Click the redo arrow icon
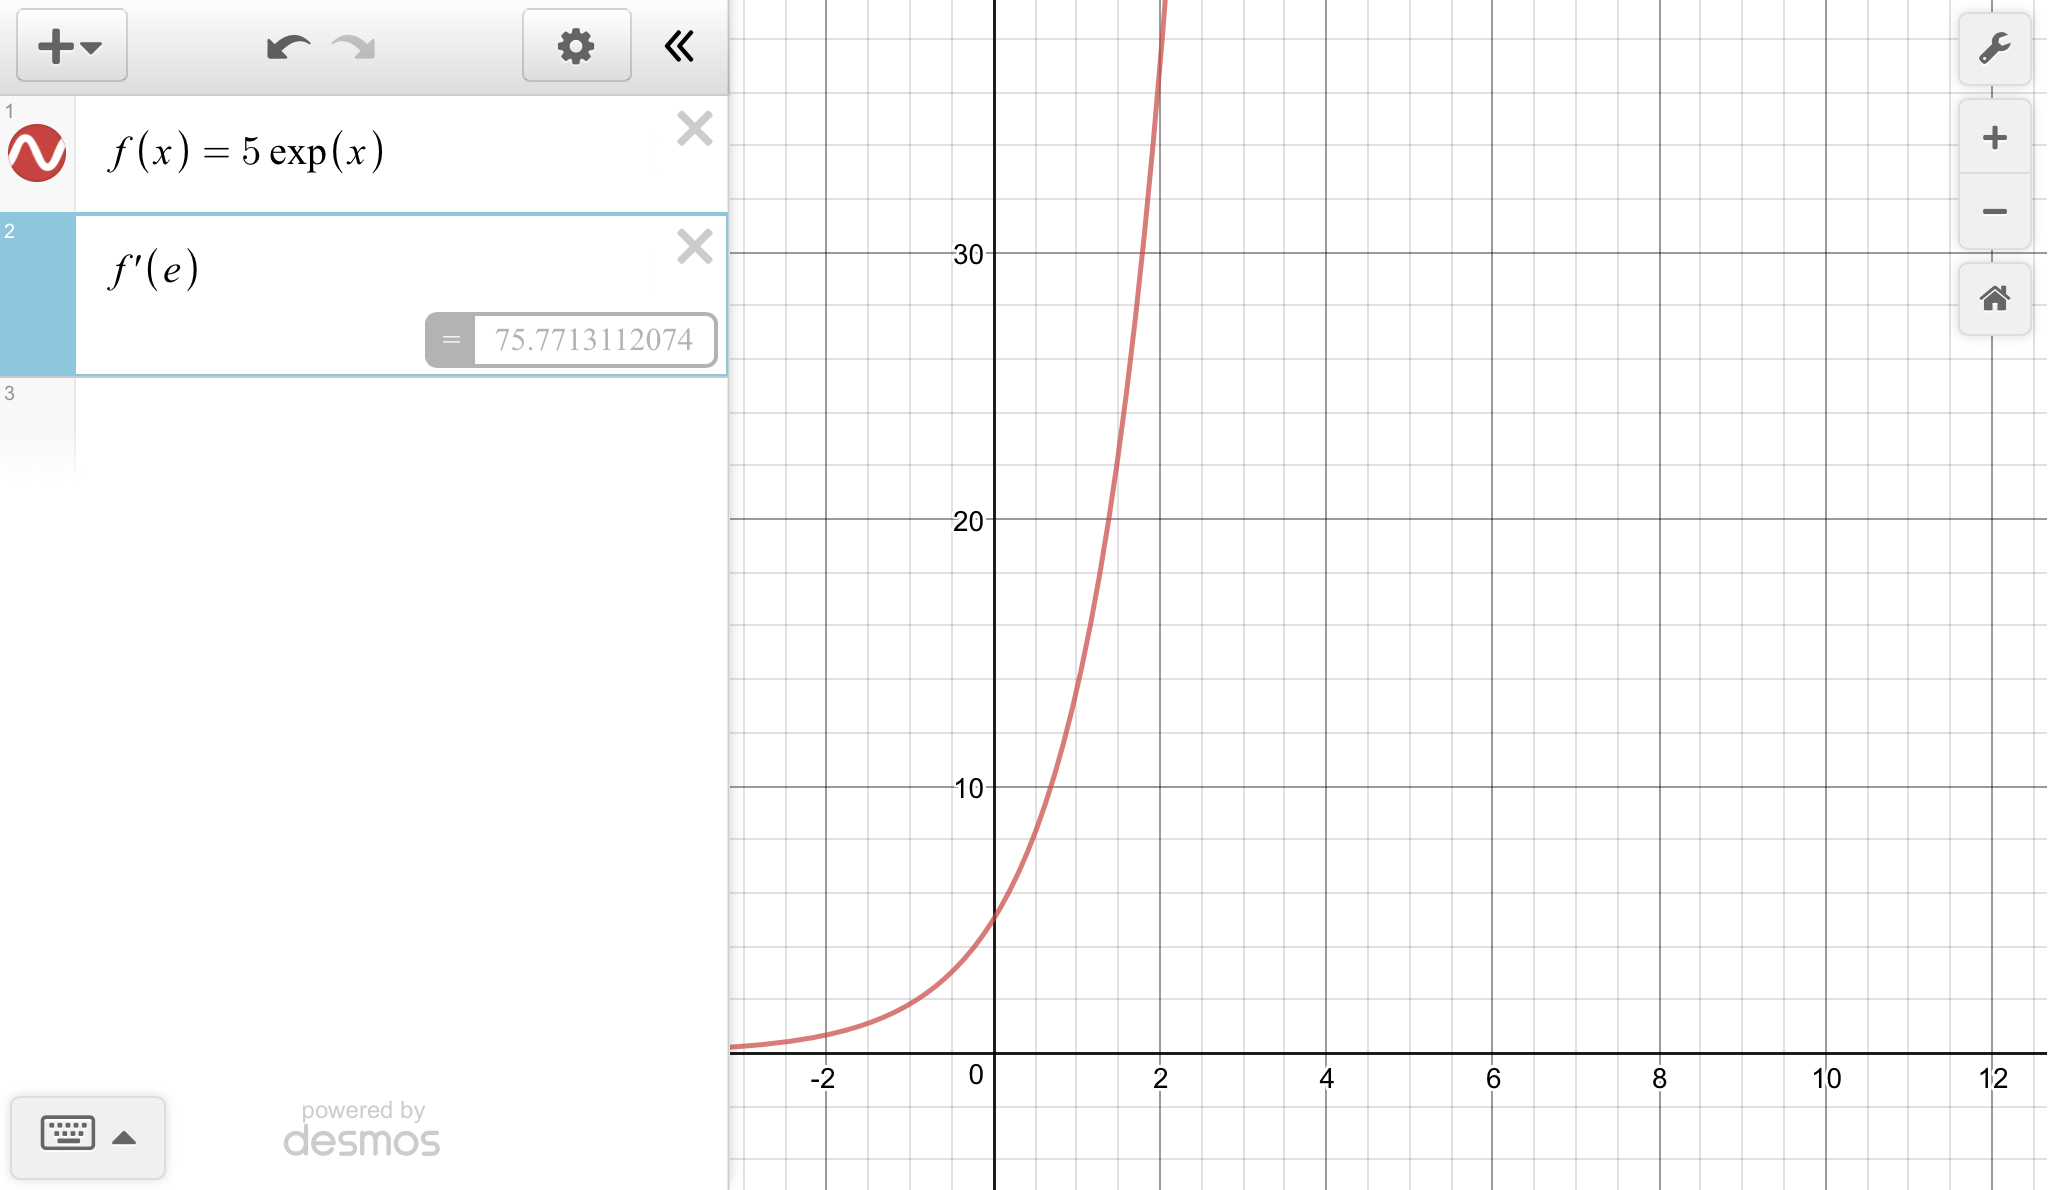The width and height of the screenshot is (2048, 1190). (x=354, y=47)
